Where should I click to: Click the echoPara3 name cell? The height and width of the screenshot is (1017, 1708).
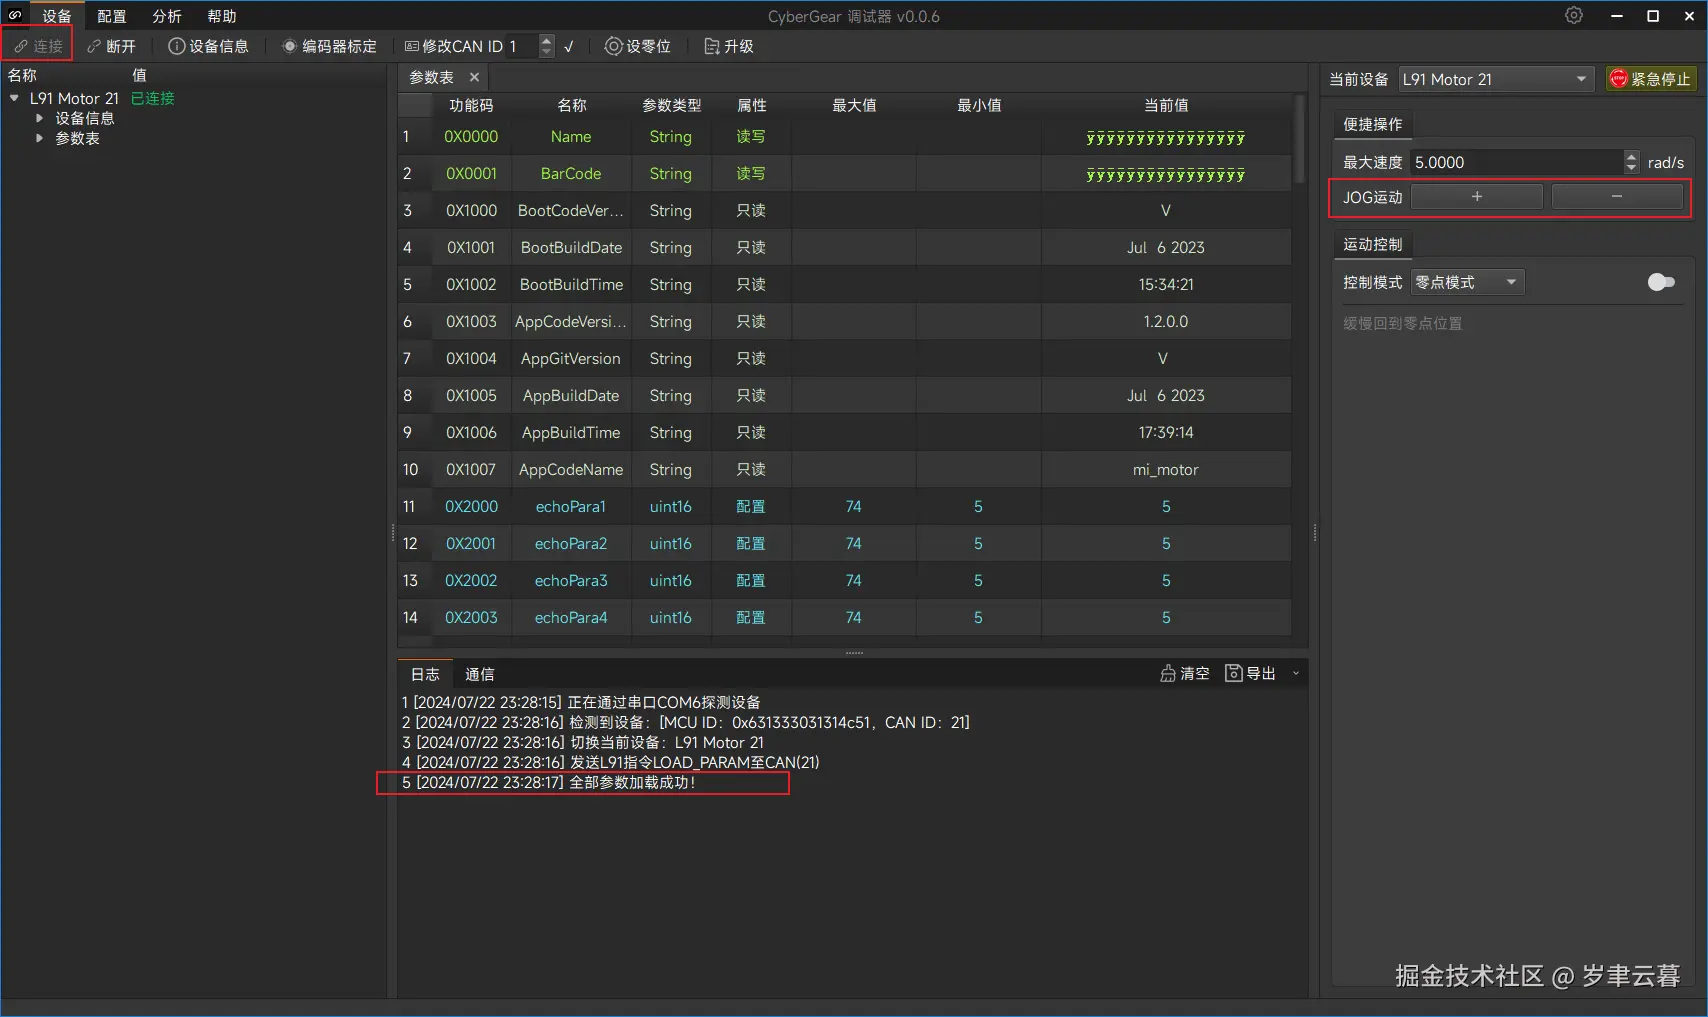click(x=571, y=581)
